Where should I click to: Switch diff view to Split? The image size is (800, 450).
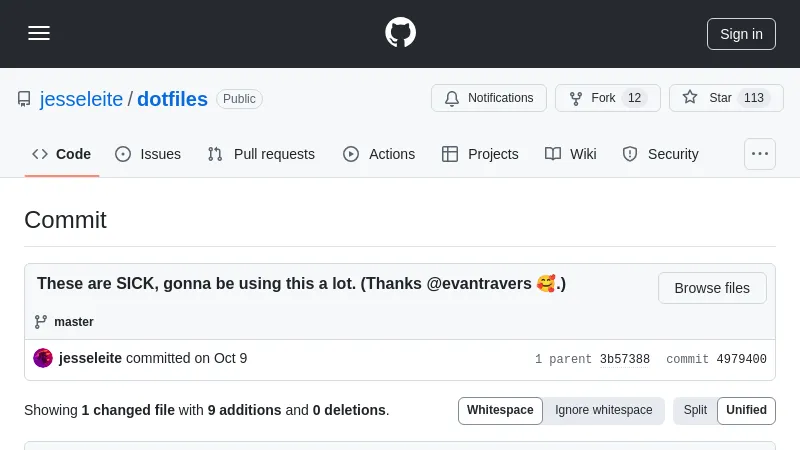coord(695,410)
